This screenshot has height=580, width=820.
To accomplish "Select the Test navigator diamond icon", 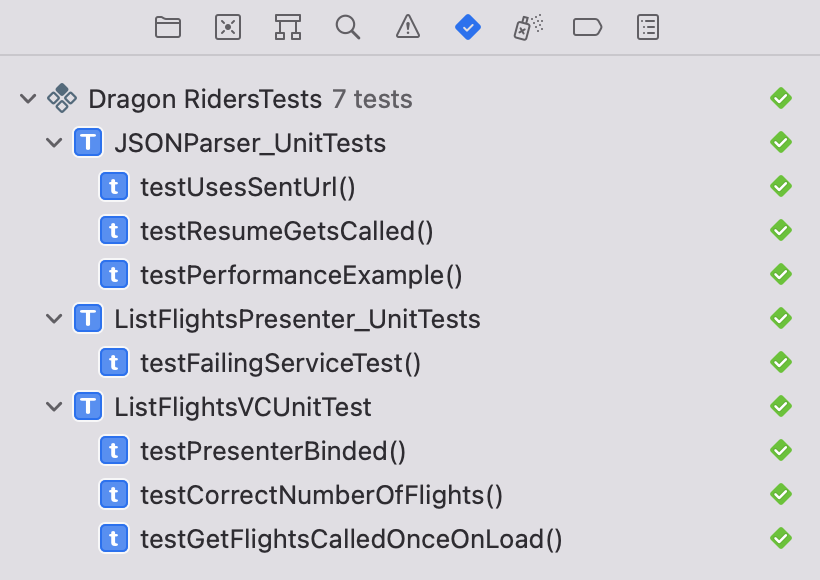I will click(x=468, y=27).
